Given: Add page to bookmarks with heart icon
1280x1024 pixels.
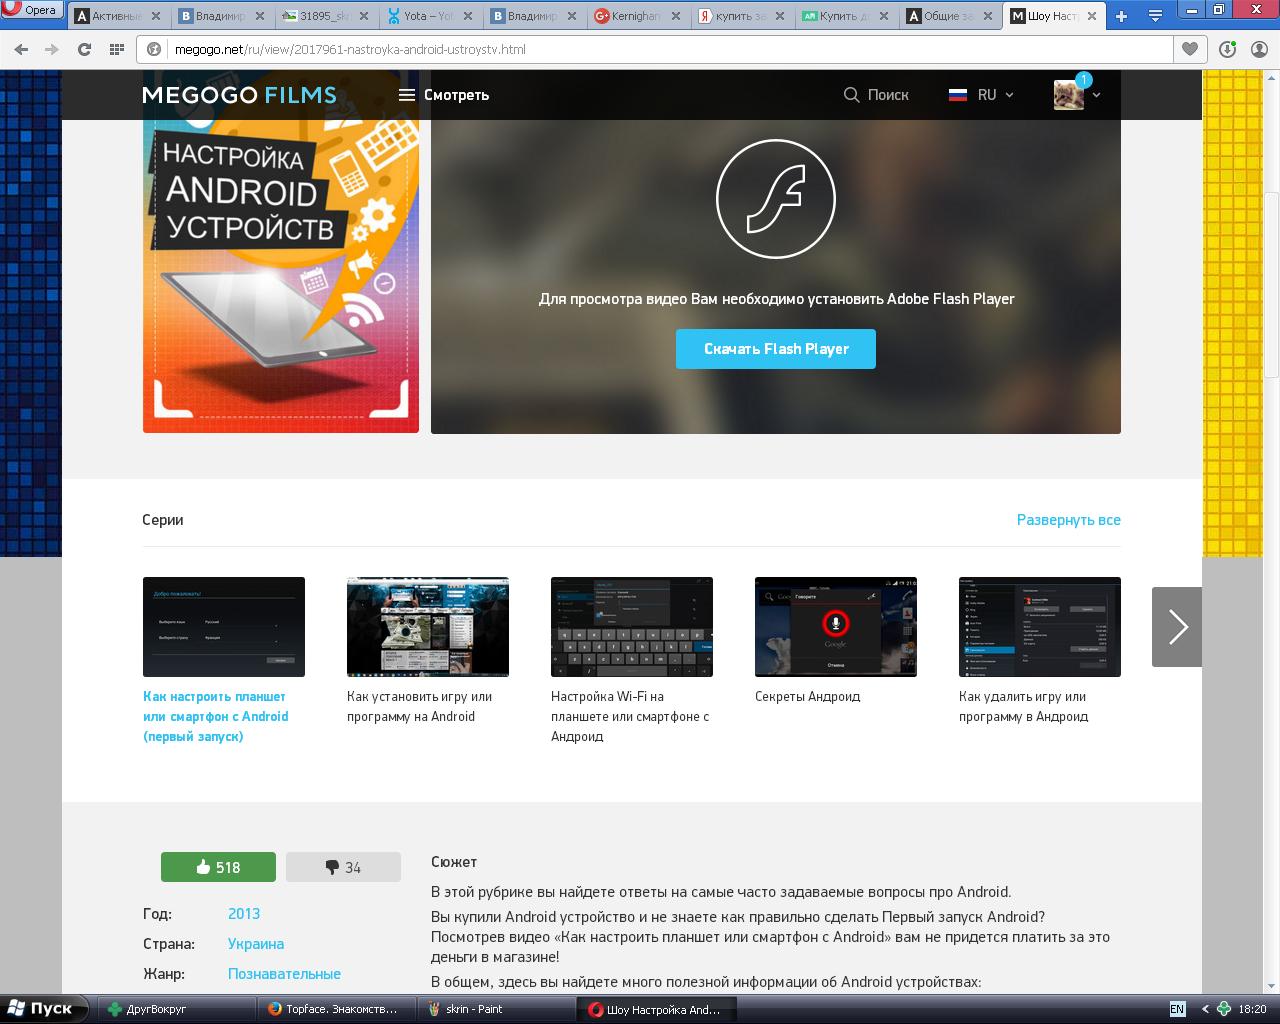Looking at the screenshot, I should [1190, 49].
